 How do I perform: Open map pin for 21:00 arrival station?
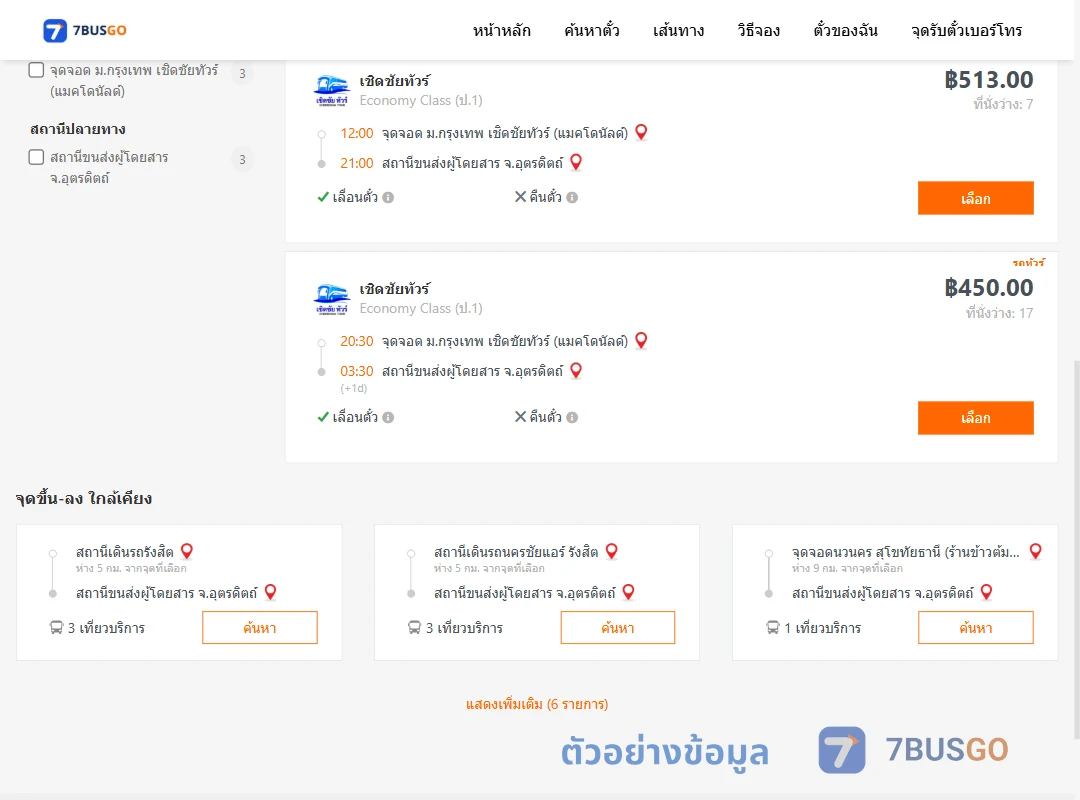pyautogui.click(x=577, y=163)
